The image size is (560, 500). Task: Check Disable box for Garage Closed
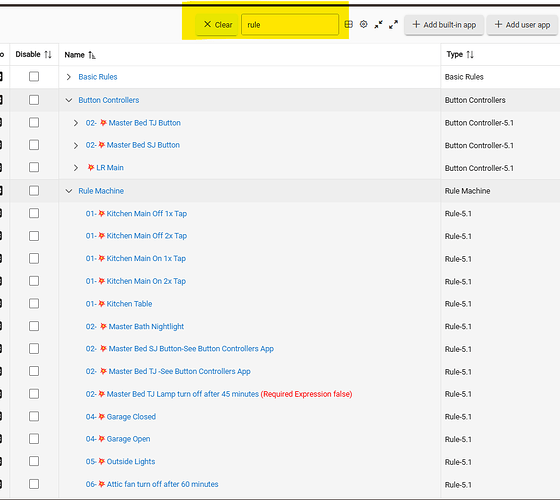34,416
